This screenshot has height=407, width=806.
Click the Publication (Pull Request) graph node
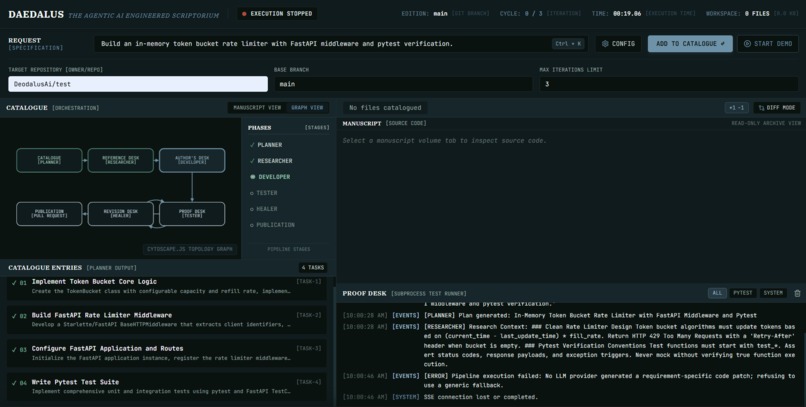tap(49, 214)
